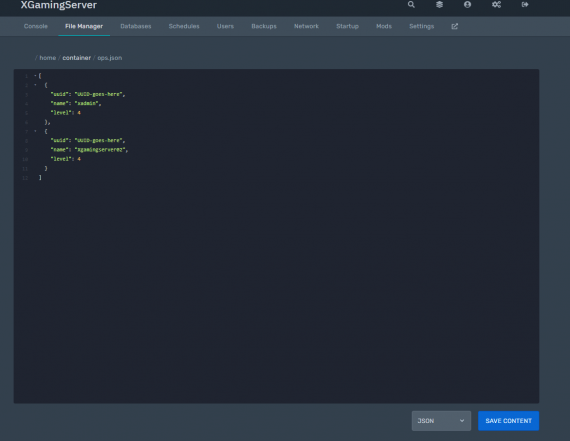Open the account profile icon
This screenshot has width=570, height=441.
click(467, 5)
